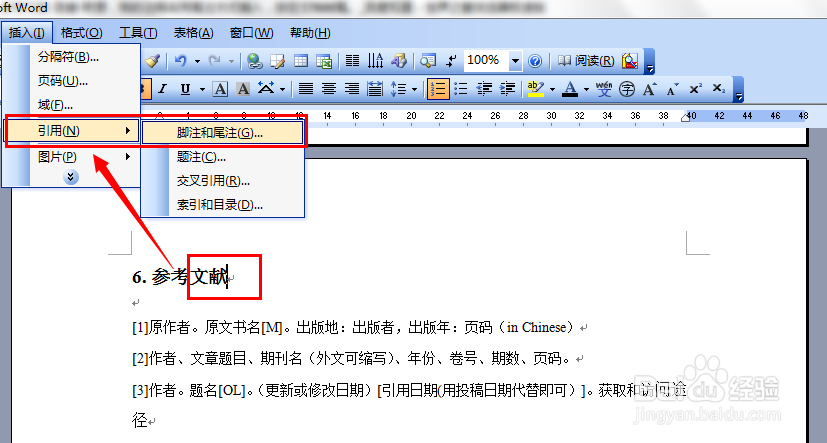Viewport: 827px width, 443px height.
Task: Choose 页码(U)... menu entry
Action: (72, 81)
